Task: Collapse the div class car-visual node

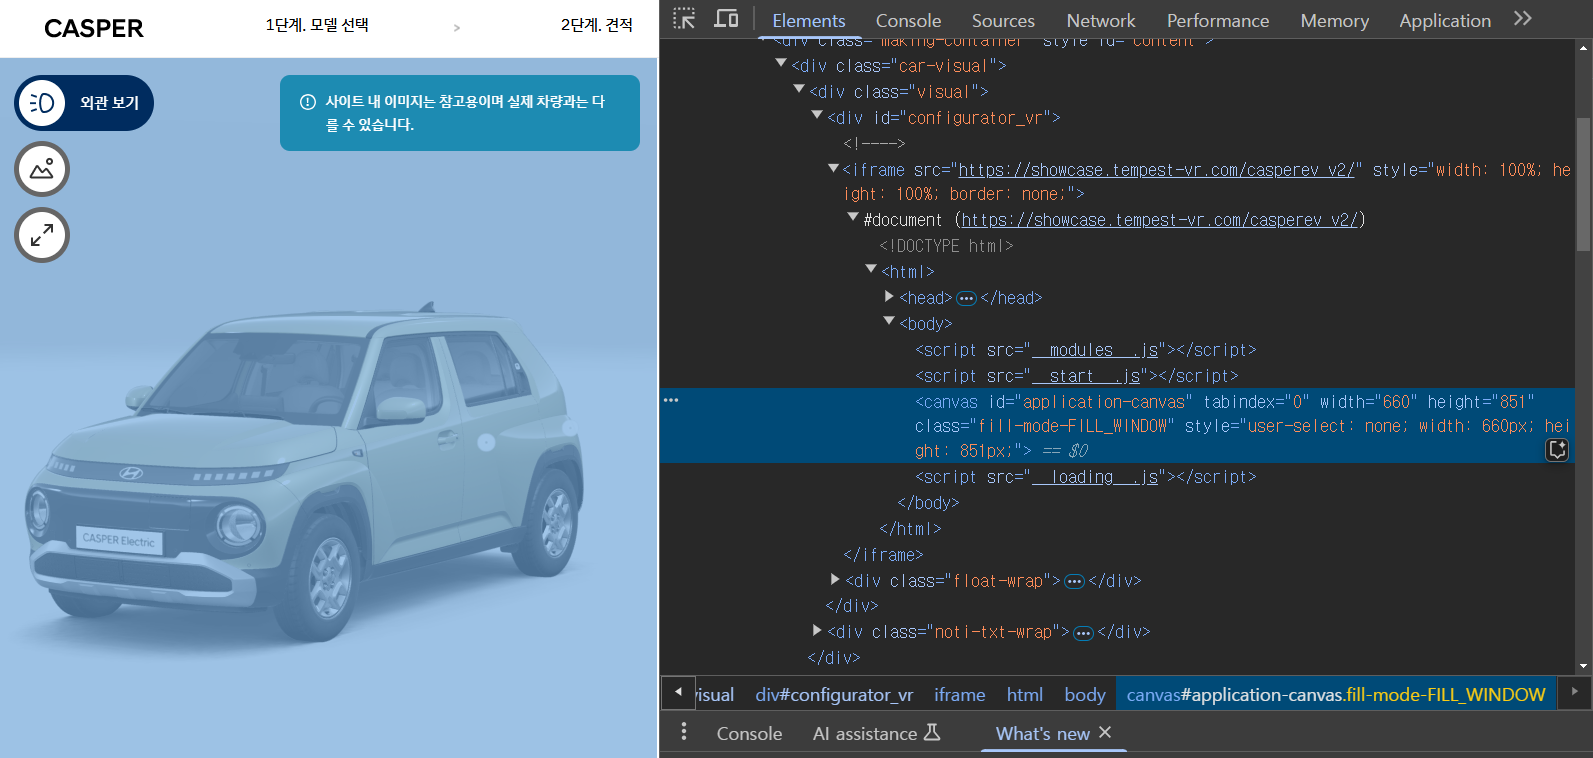Action: 781,63
